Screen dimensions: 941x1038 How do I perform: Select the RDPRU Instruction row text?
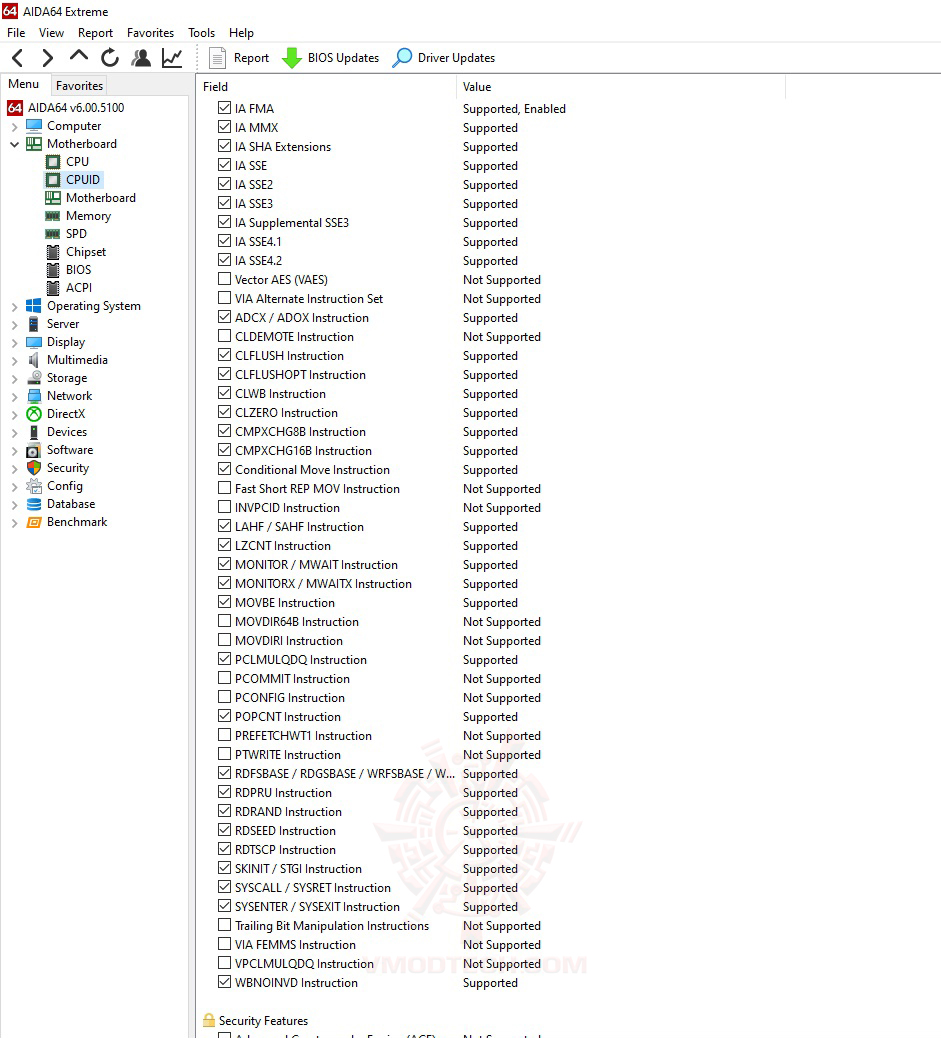pos(283,792)
